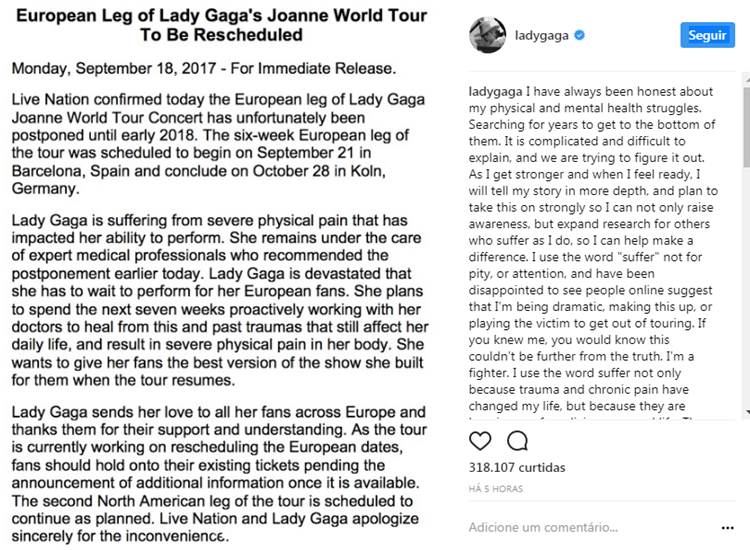Click the blue verified badge

click(580, 36)
